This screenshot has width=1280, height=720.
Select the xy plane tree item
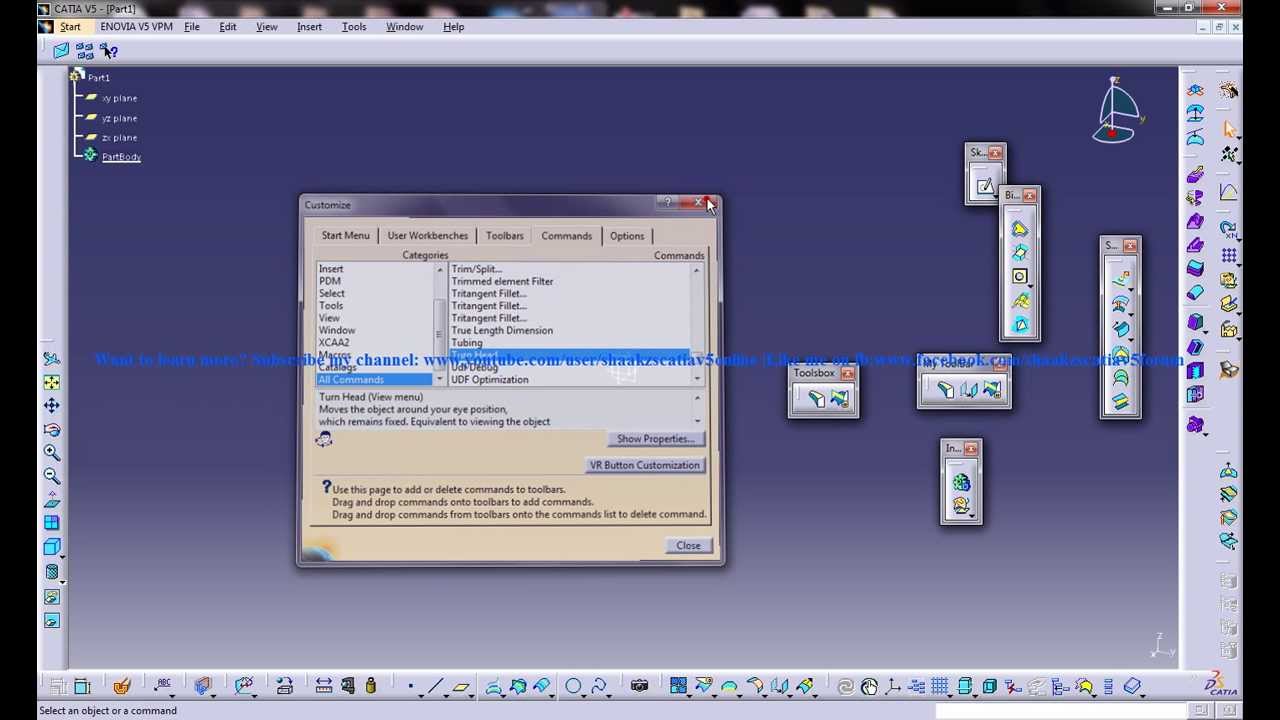pos(119,98)
